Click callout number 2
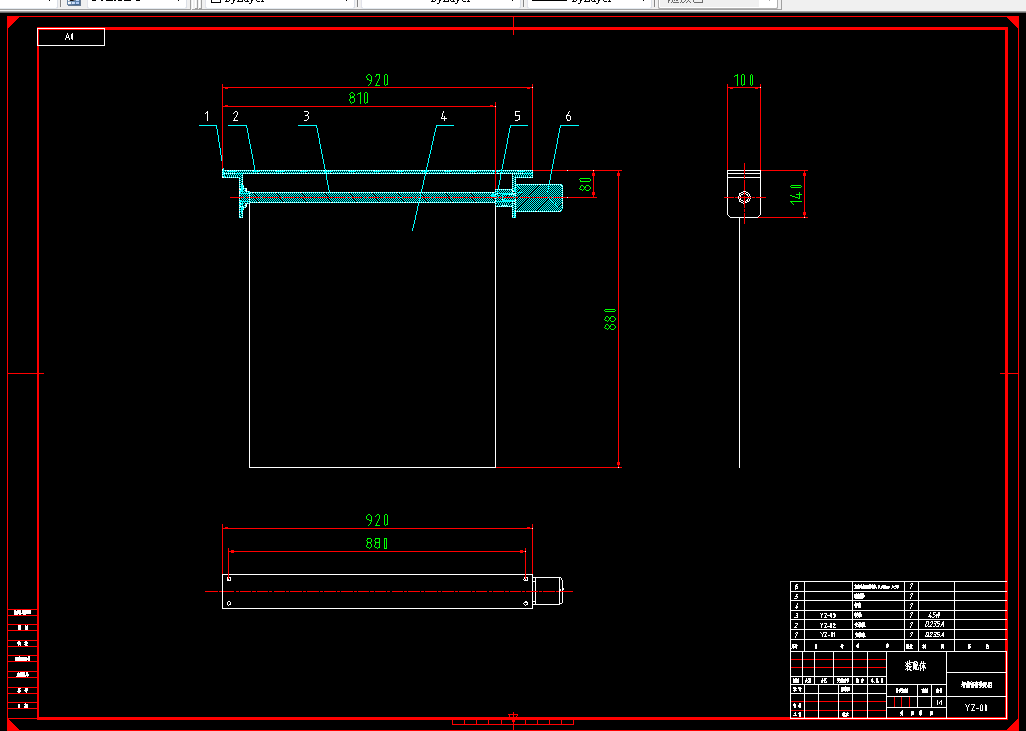 tap(236, 116)
